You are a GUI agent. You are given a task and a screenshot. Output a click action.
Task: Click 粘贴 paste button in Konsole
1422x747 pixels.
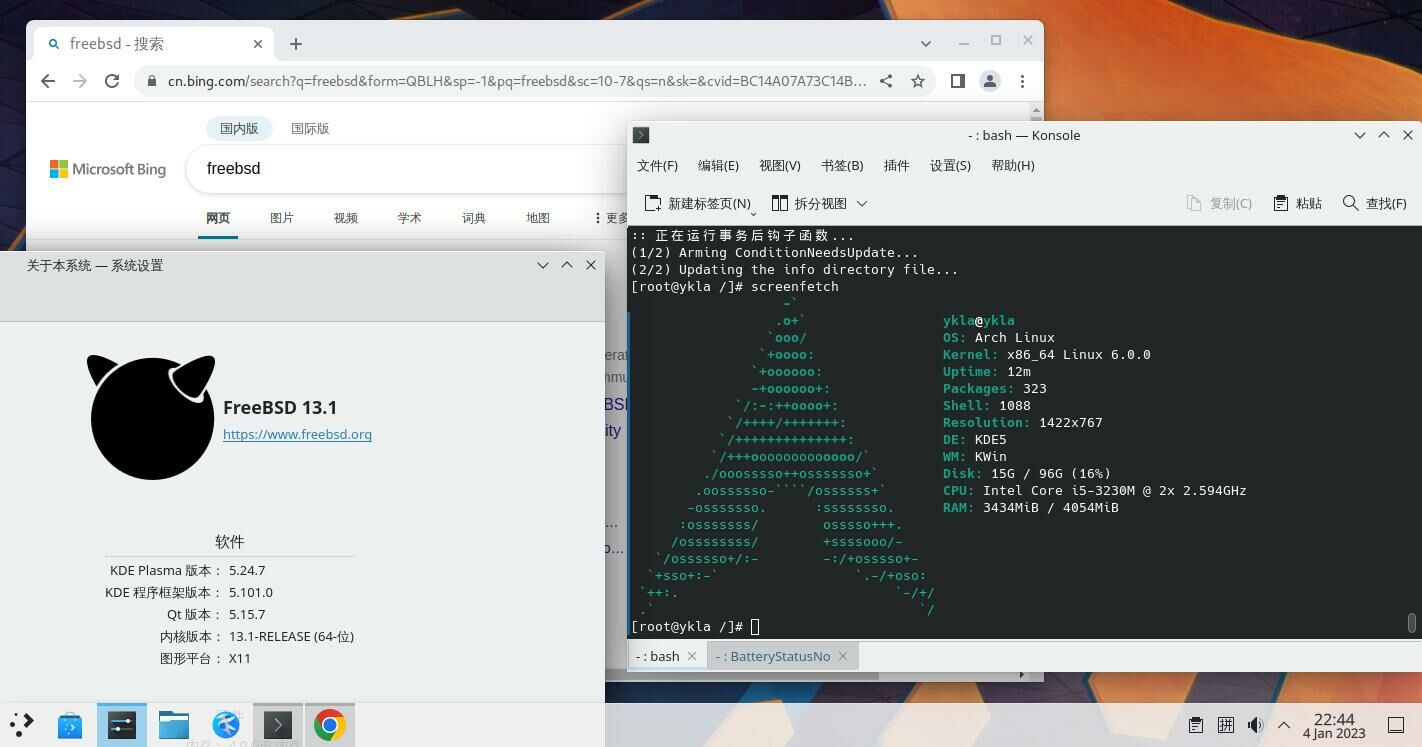pos(1298,203)
